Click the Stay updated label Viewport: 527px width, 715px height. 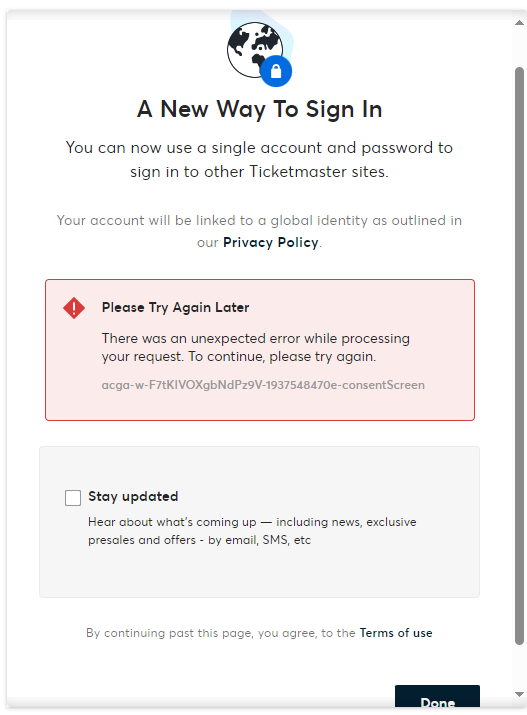tap(133, 497)
